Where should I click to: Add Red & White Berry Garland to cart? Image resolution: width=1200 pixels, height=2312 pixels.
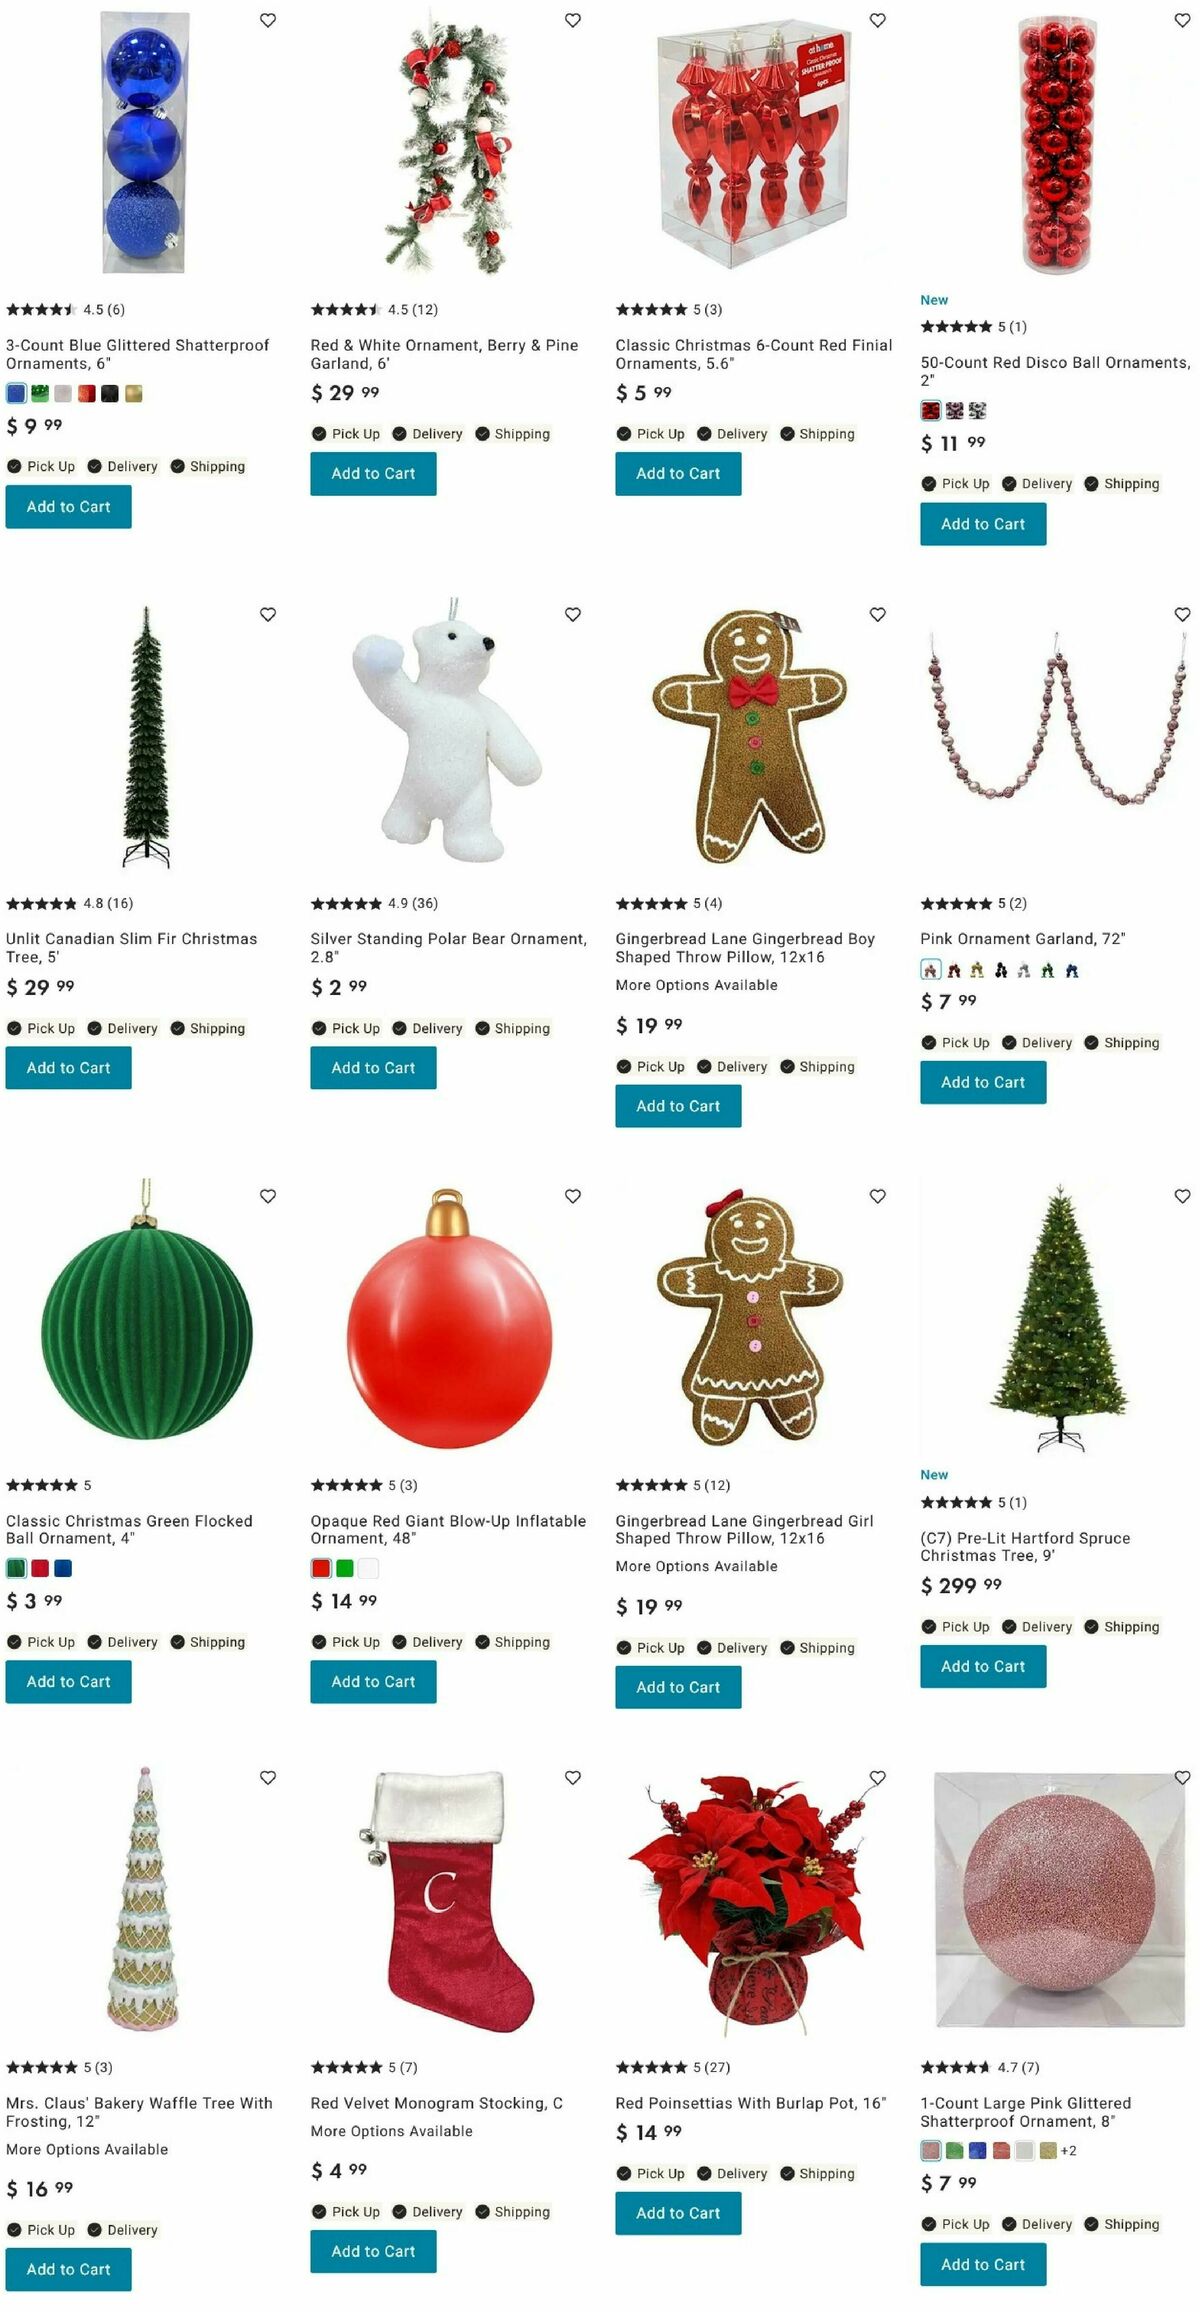pyautogui.click(x=373, y=474)
